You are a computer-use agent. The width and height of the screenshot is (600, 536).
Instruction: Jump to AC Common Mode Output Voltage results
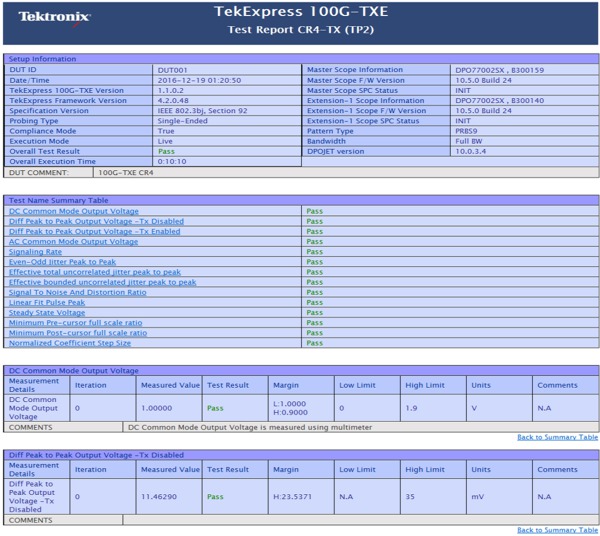point(73,241)
